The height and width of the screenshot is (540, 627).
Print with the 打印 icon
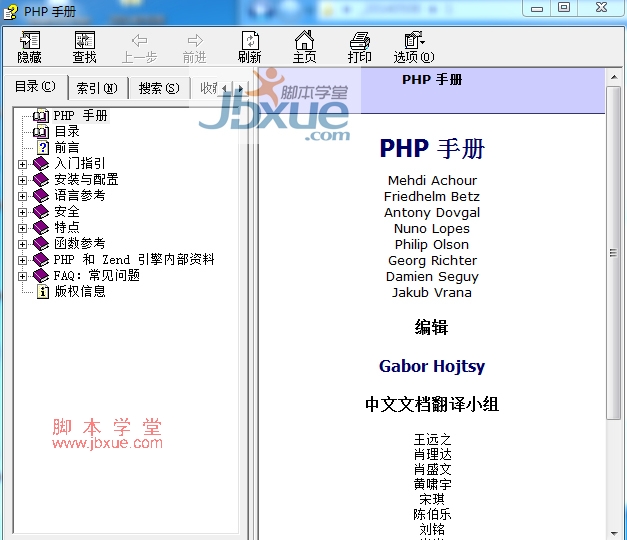[359, 47]
